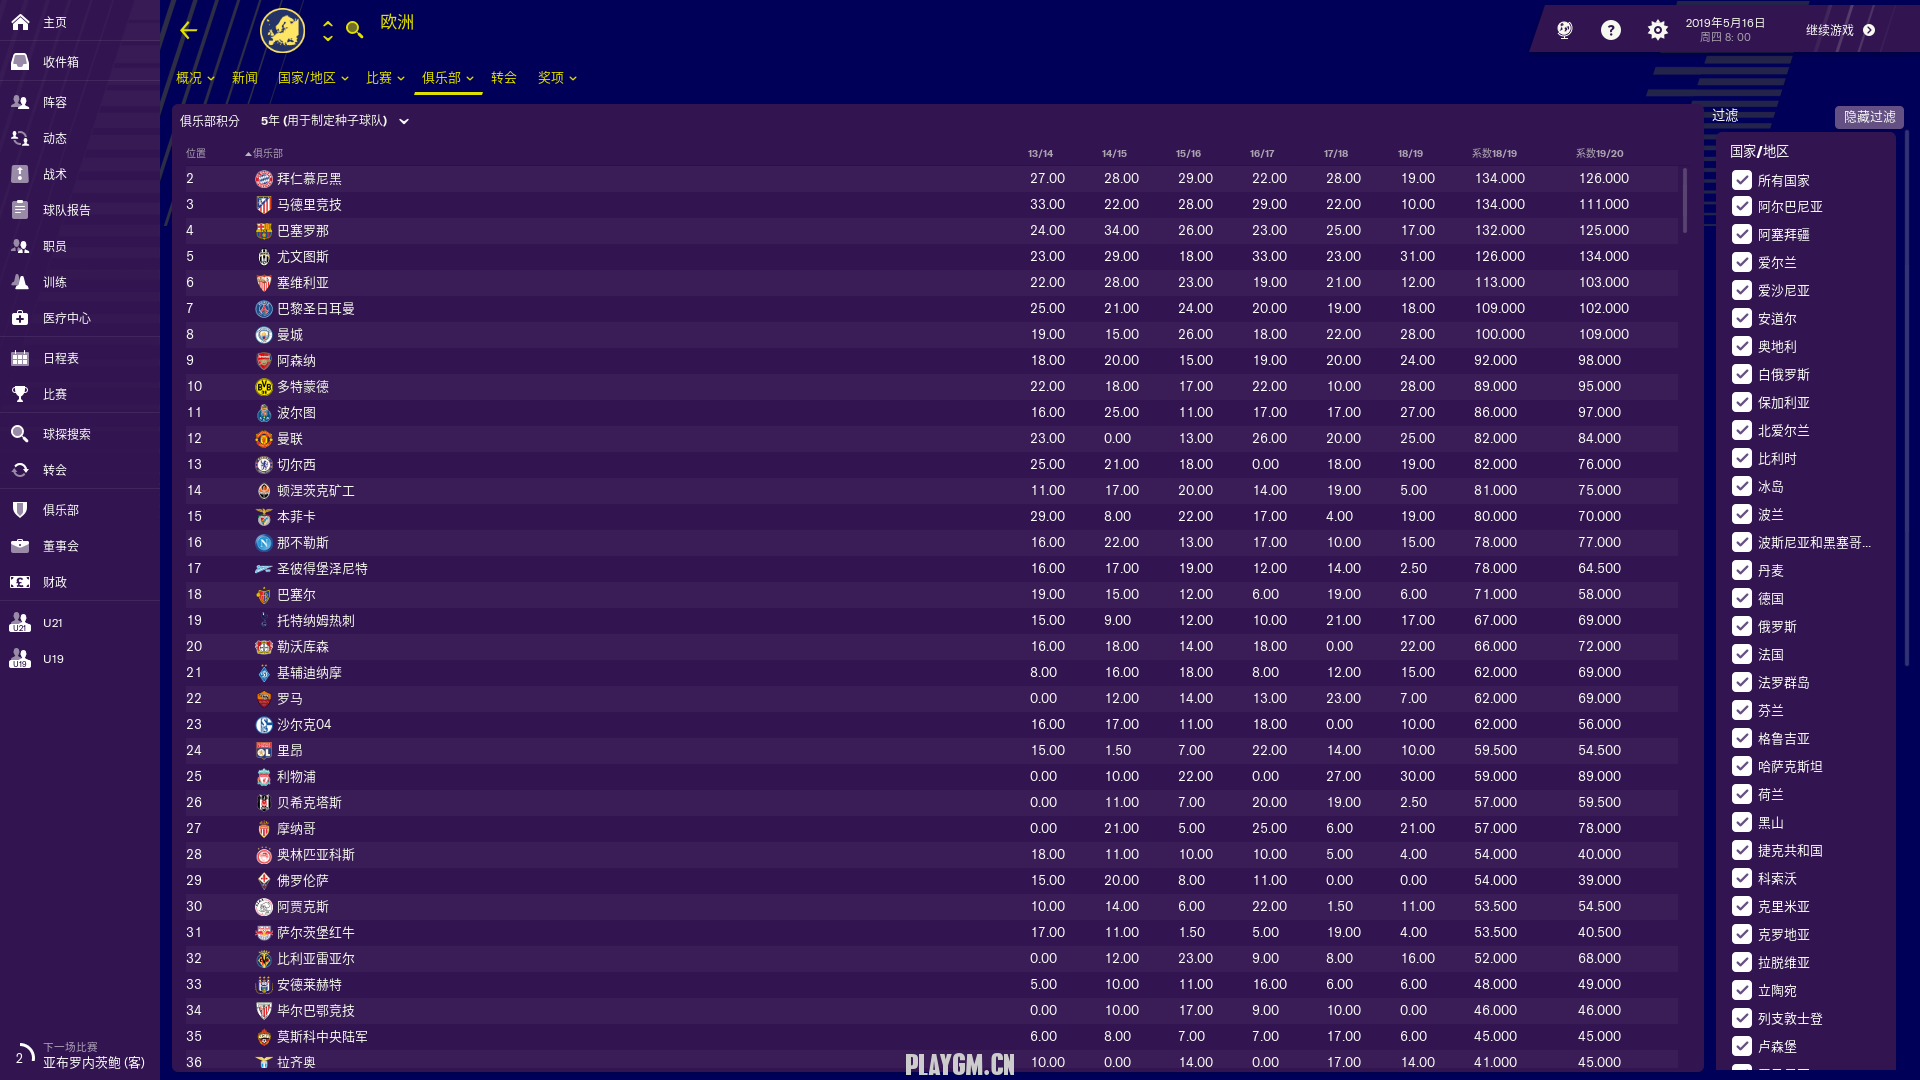Click the search magnifier beside 欧洲
Viewport: 1920px width, 1080px height.
tap(354, 30)
